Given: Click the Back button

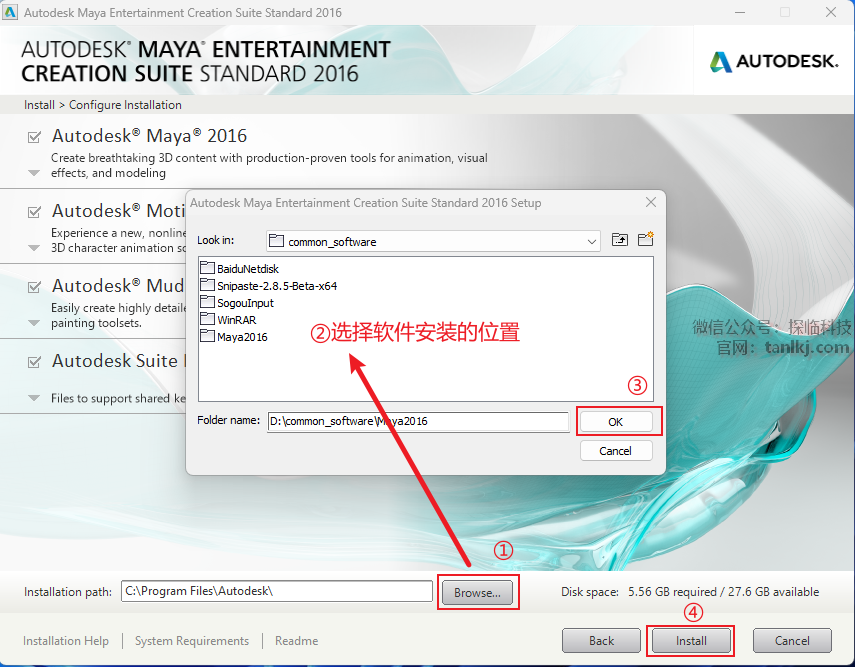Looking at the screenshot, I should pos(601,641).
